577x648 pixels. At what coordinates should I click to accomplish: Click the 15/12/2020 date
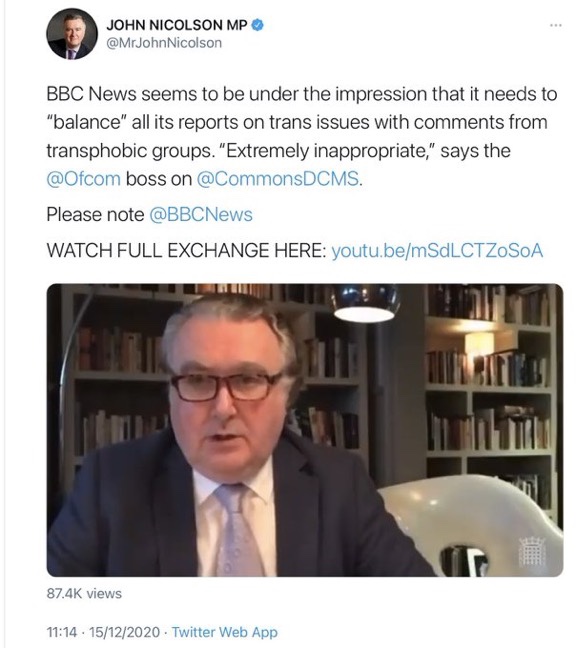[x=124, y=632]
